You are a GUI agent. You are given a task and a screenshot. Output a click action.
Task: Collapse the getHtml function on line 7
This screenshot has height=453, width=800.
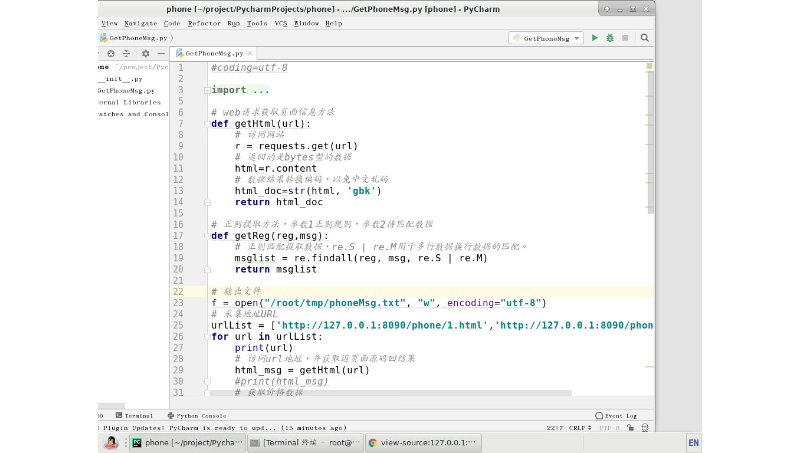[207, 124]
